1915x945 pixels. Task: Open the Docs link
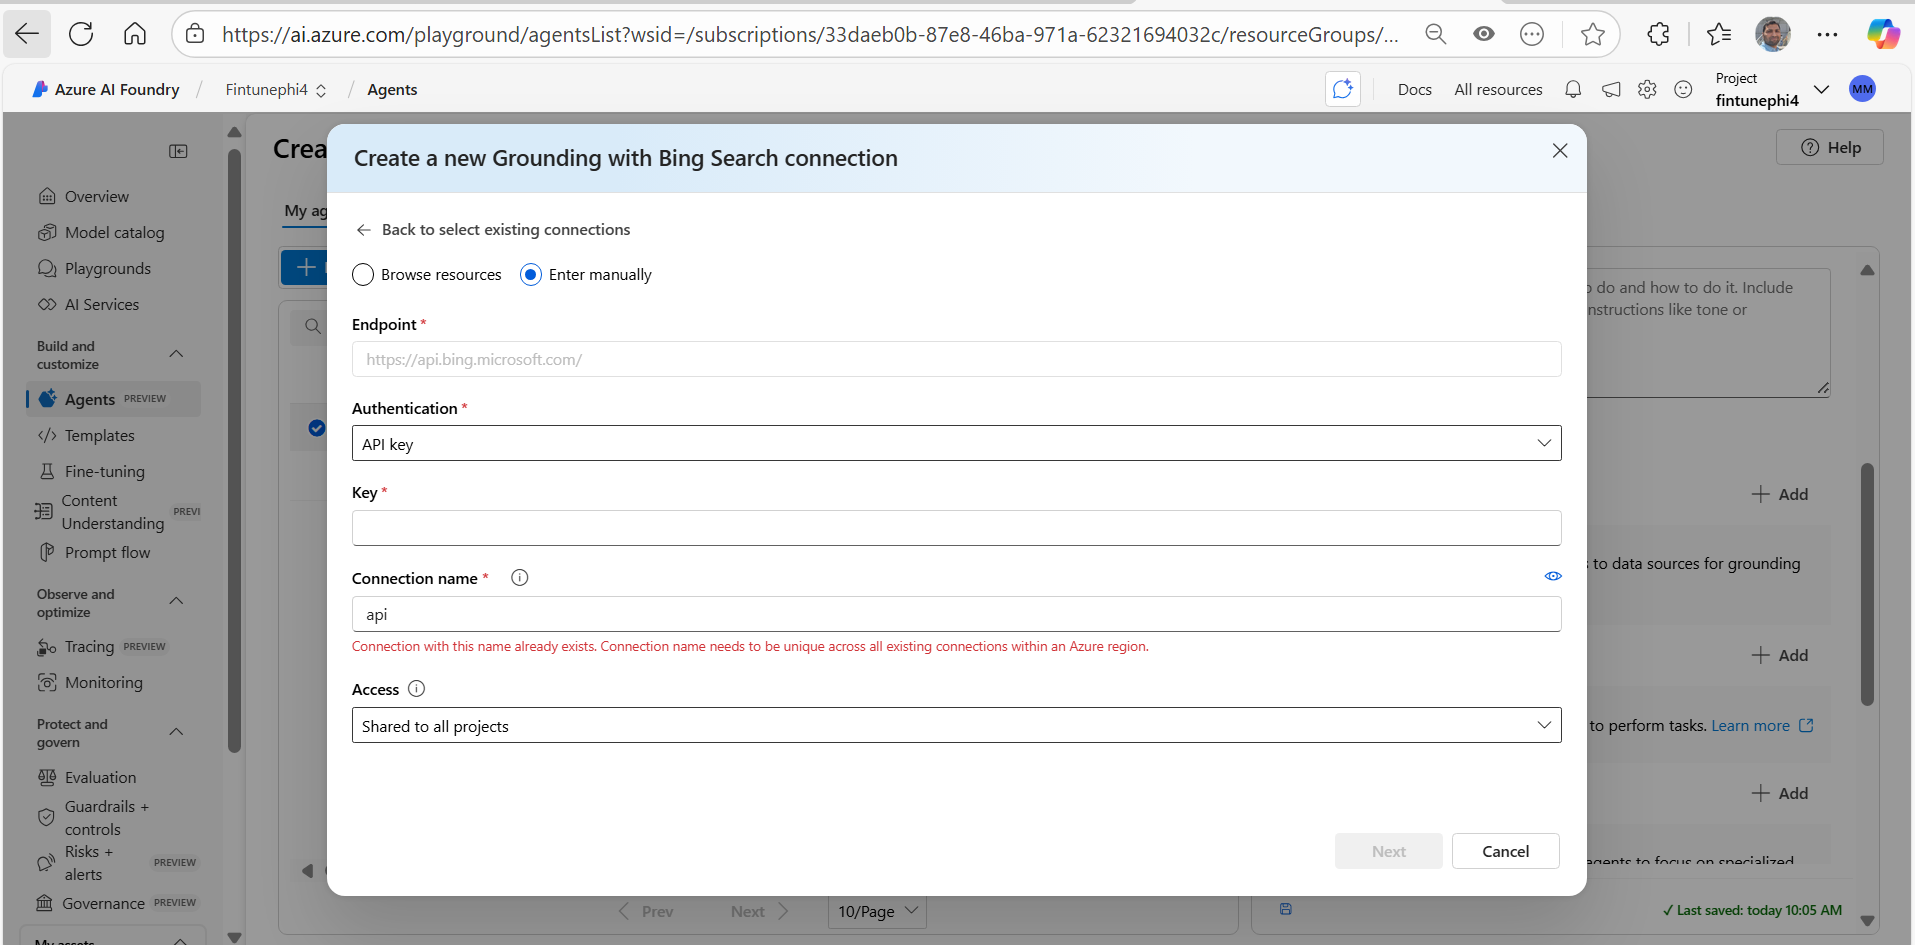point(1414,89)
